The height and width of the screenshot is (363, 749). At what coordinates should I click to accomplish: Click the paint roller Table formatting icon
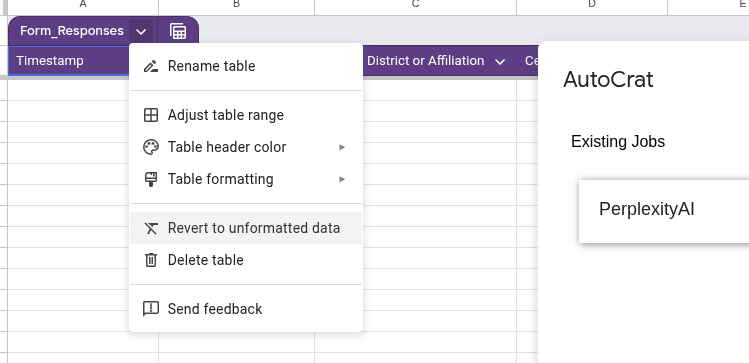click(151, 179)
